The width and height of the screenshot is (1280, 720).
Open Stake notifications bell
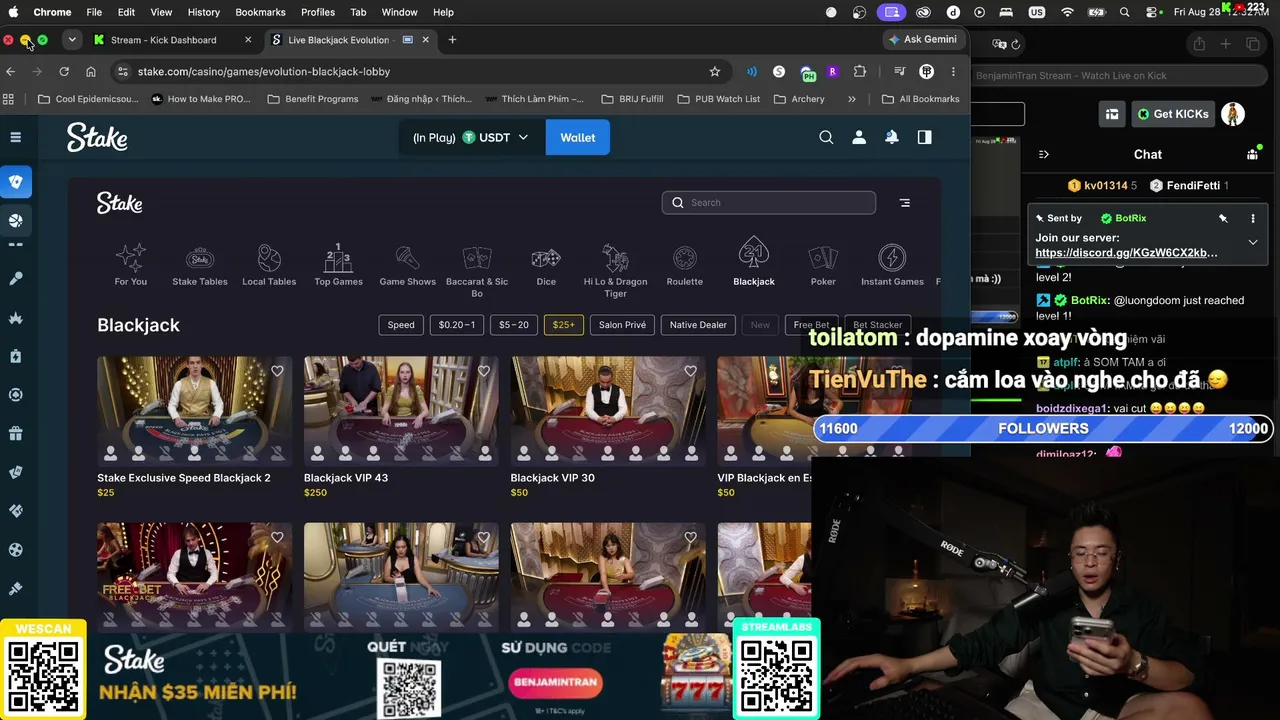click(x=892, y=138)
